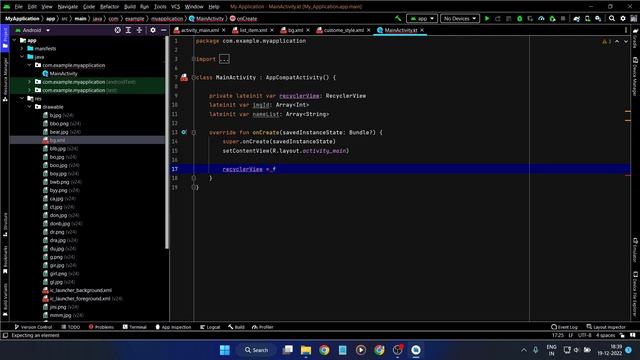This screenshot has height=360, width=640.
Task: Open the Layout Inspector
Action: [606, 327]
